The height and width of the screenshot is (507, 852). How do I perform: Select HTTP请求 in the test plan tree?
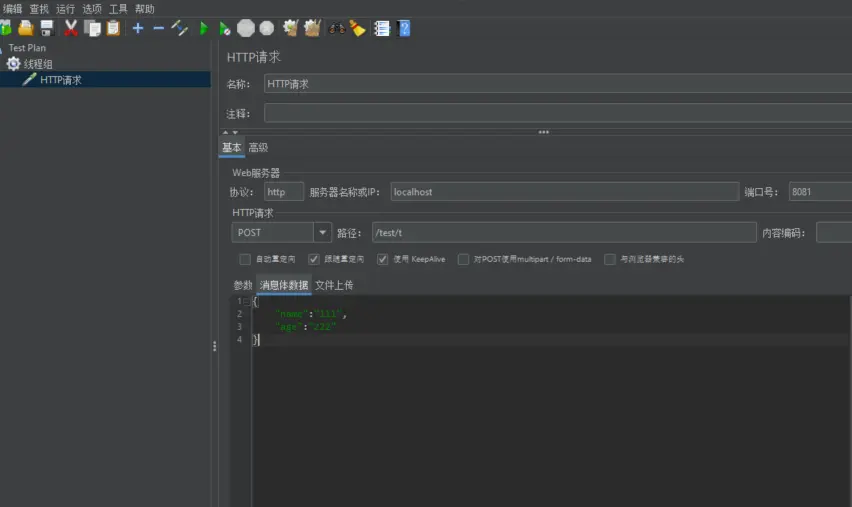pos(60,80)
